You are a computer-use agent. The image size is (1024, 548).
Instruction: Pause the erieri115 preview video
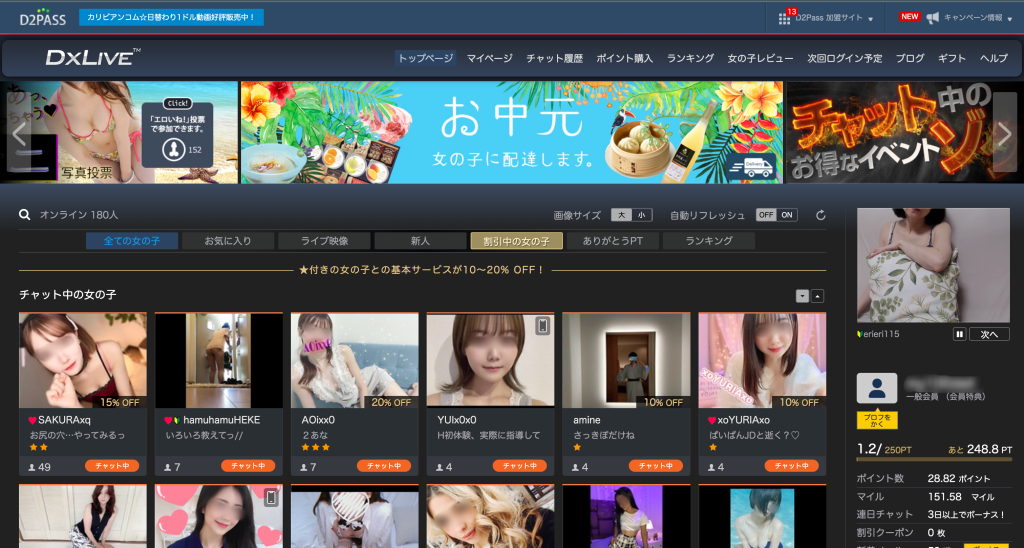pos(959,334)
